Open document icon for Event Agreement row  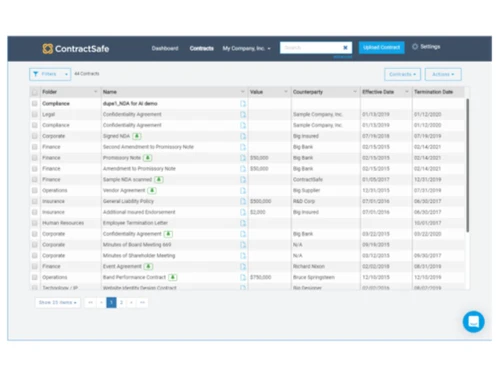pos(243,266)
